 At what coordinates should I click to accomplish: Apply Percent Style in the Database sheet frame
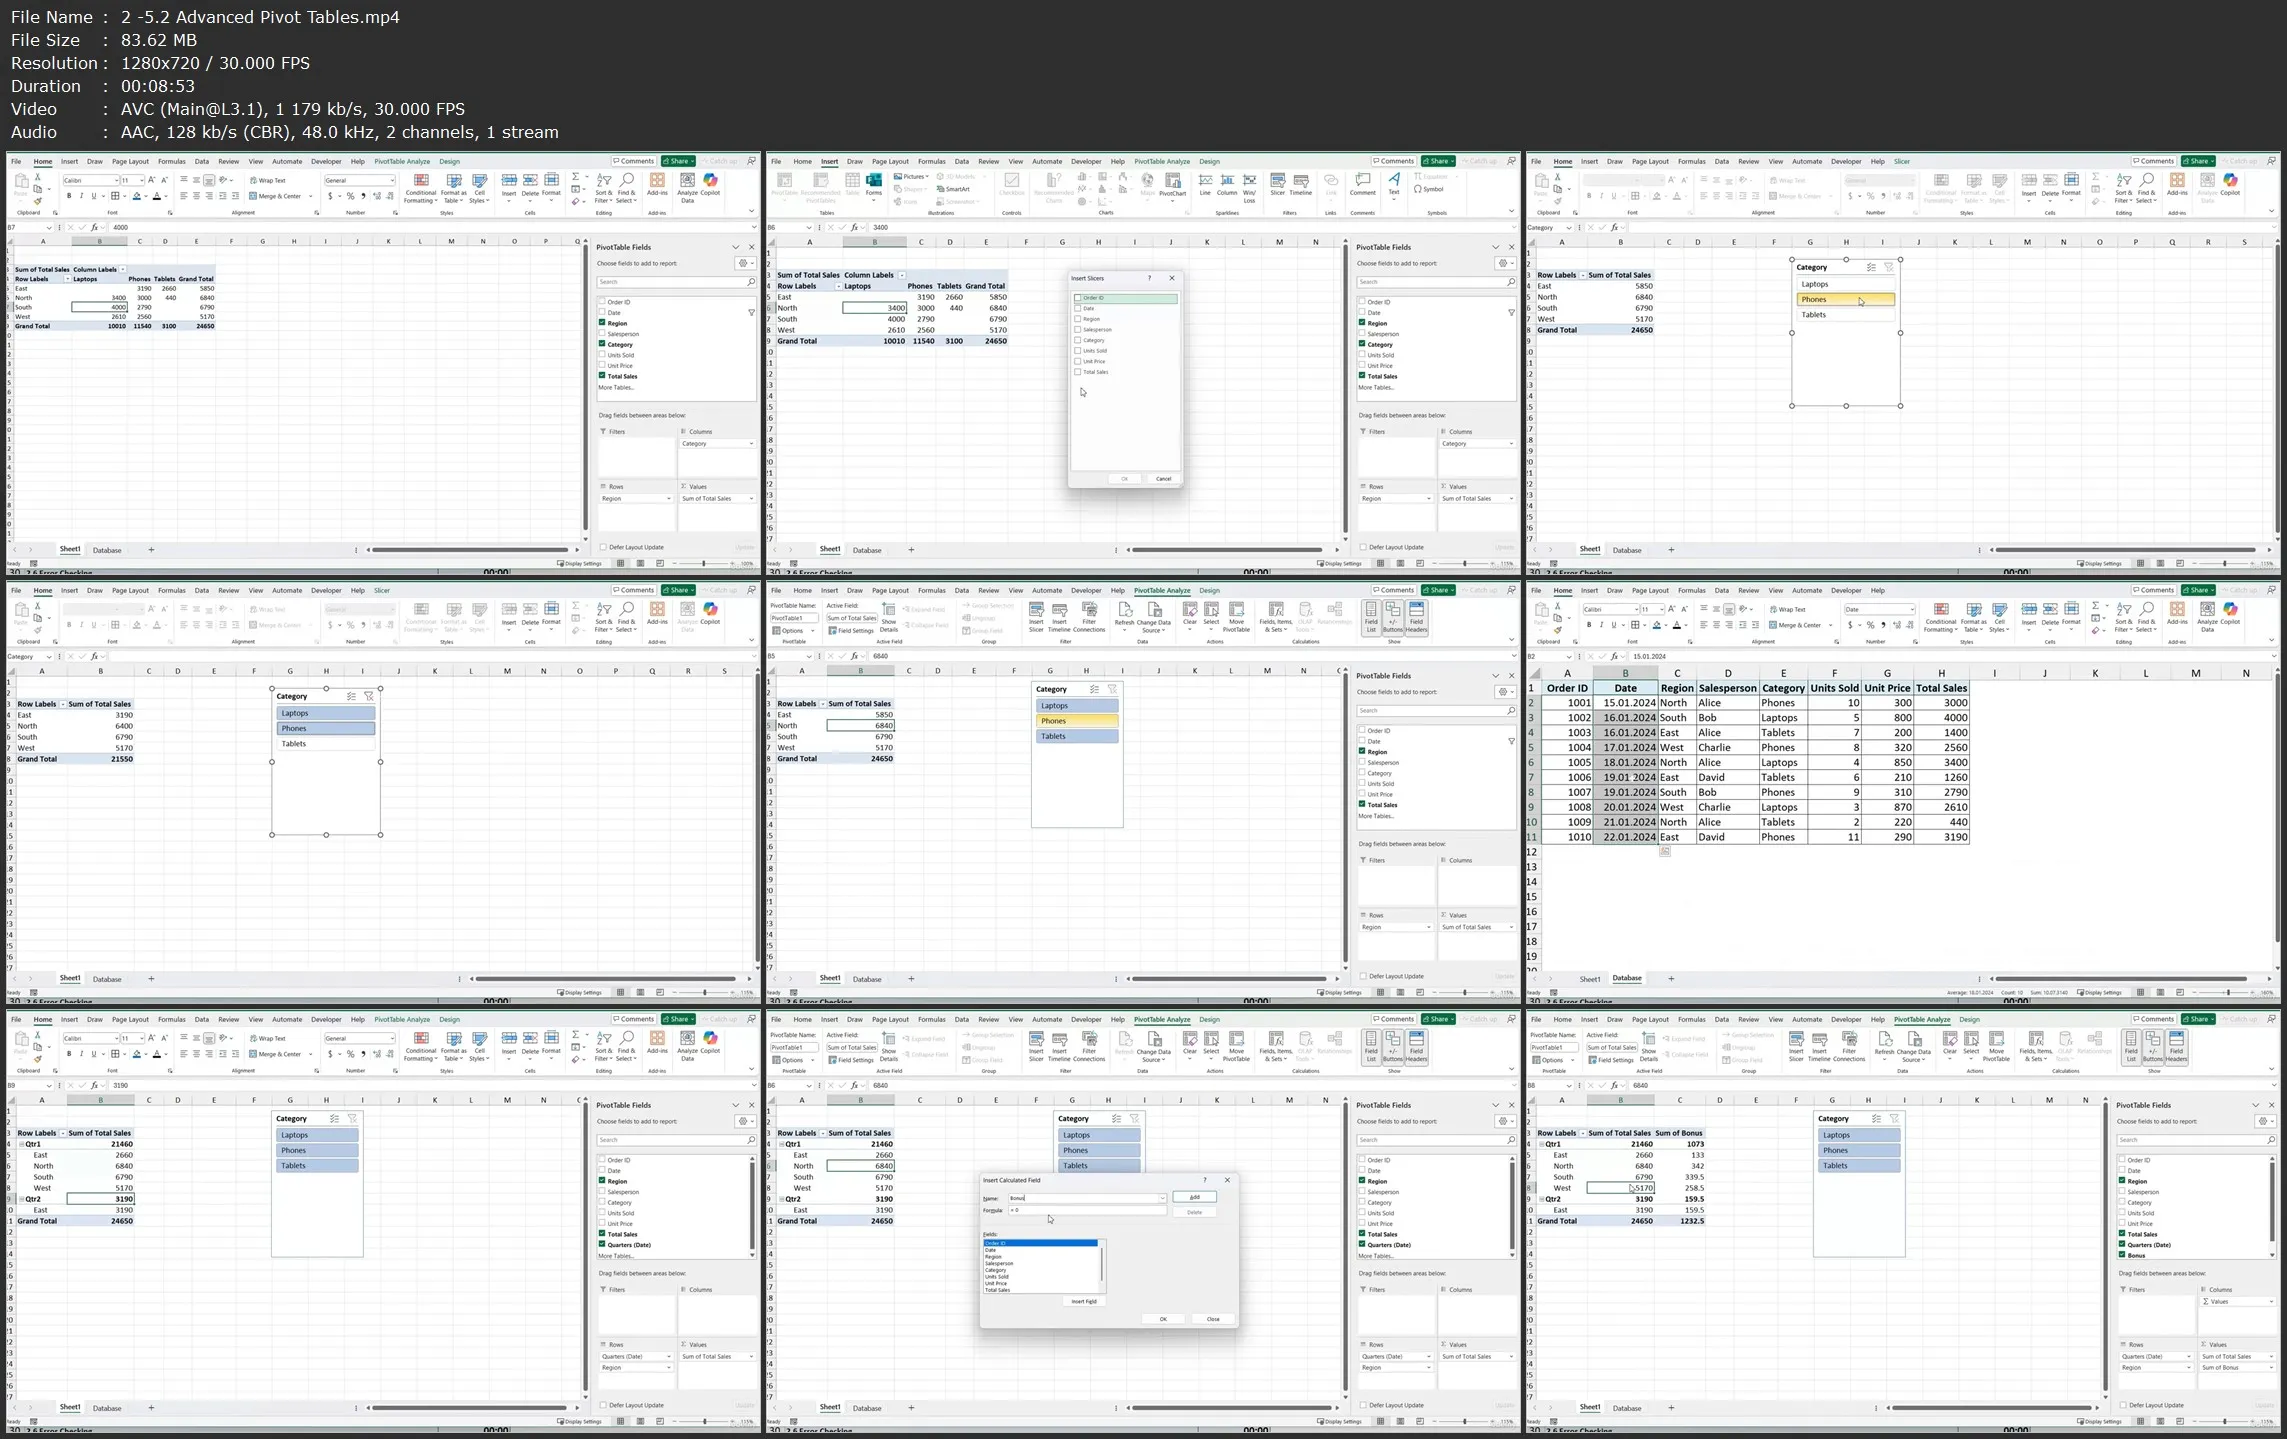click(x=1870, y=625)
